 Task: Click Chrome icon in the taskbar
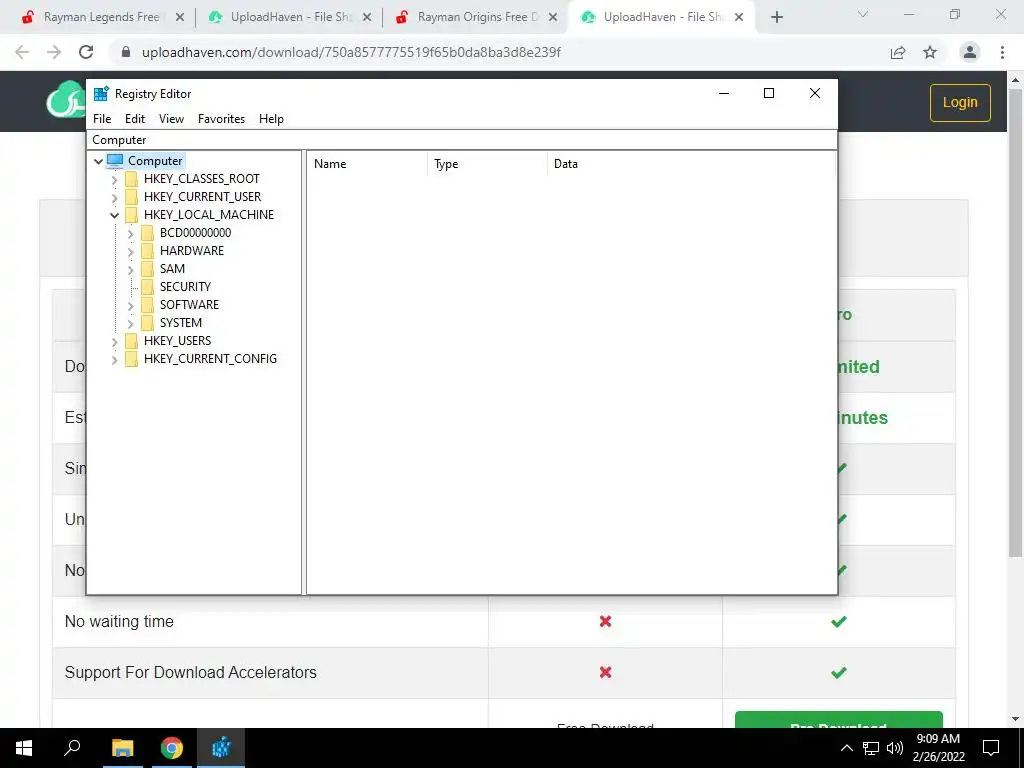tap(172, 748)
